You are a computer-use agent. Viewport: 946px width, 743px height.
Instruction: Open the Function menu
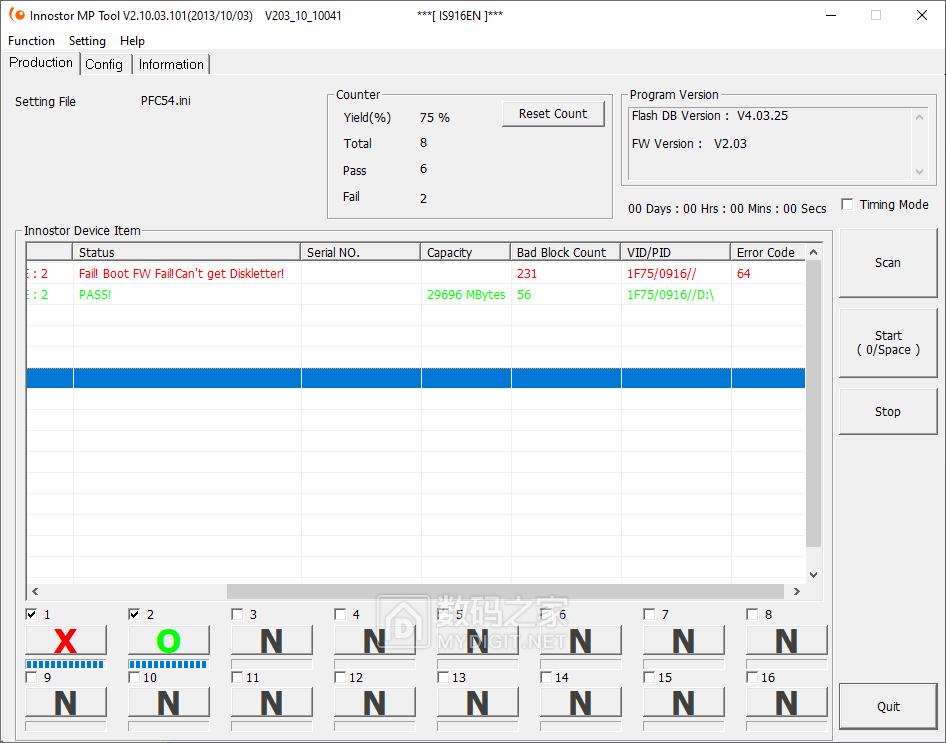pos(31,40)
